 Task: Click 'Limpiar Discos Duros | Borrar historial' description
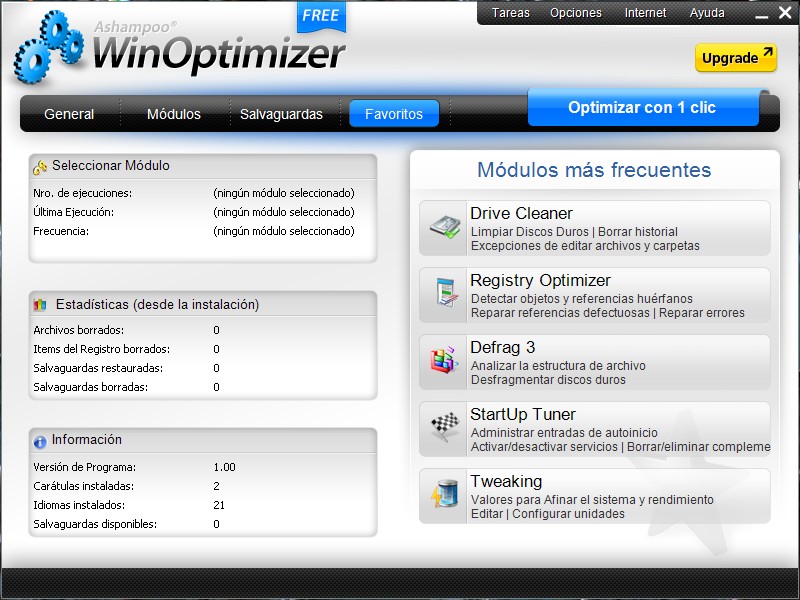[x=574, y=232]
